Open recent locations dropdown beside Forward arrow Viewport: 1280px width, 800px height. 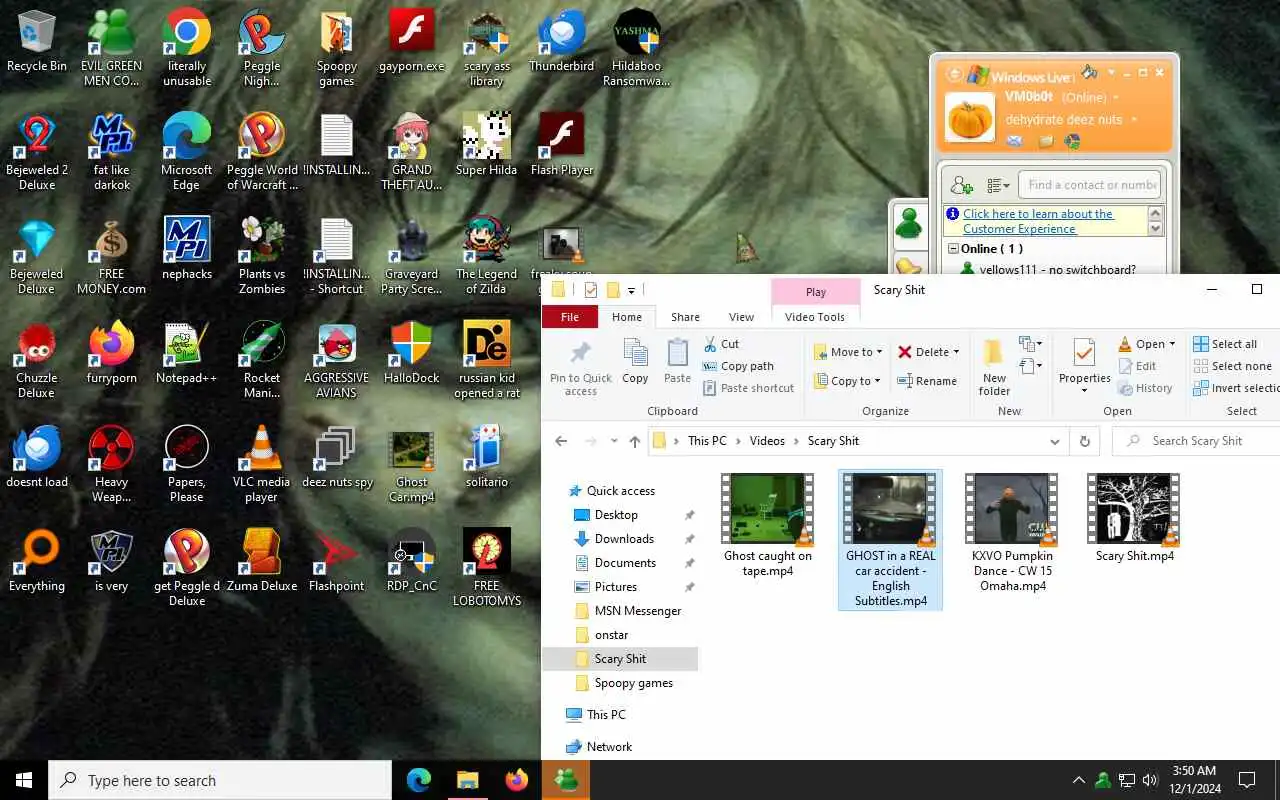(x=615, y=441)
